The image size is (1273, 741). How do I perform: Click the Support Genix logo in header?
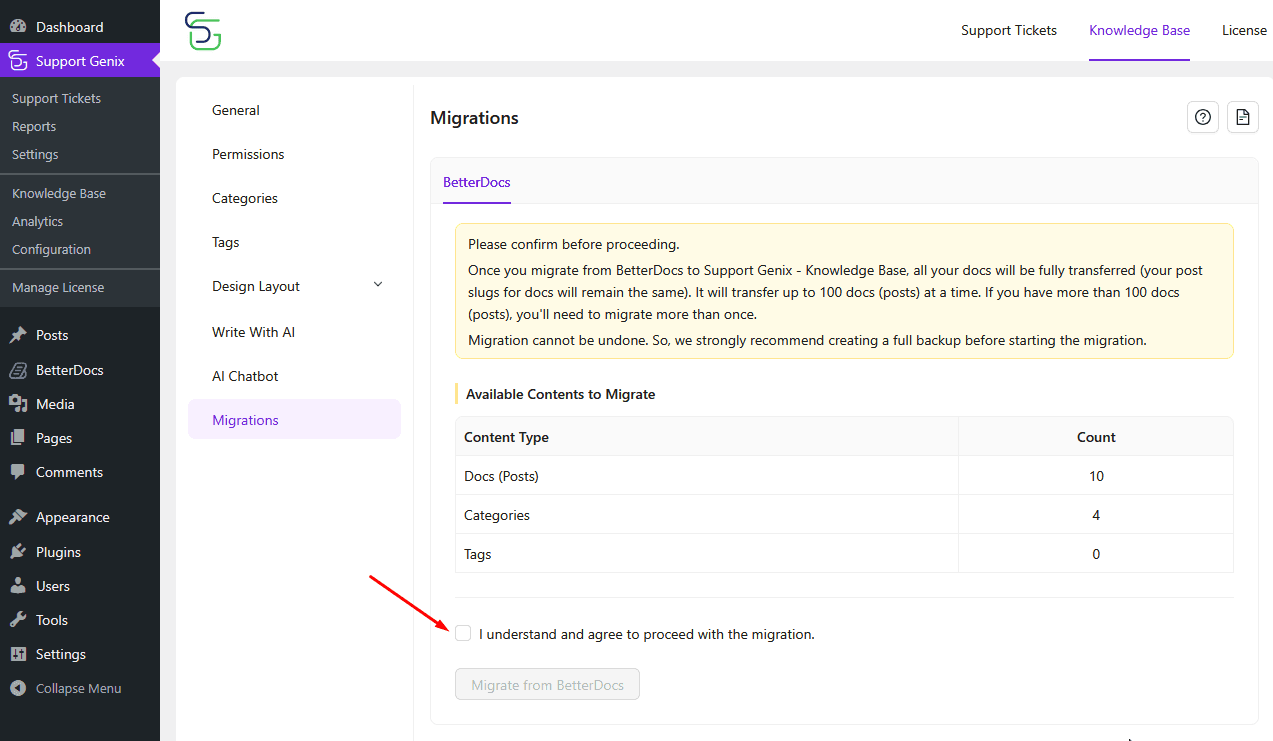tap(203, 31)
